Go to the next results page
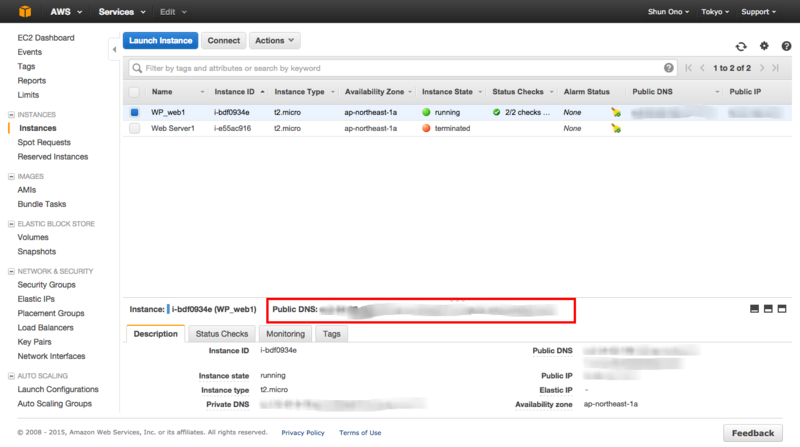Image resolution: width=800 pixels, height=447 pixels. coord(762,68)
